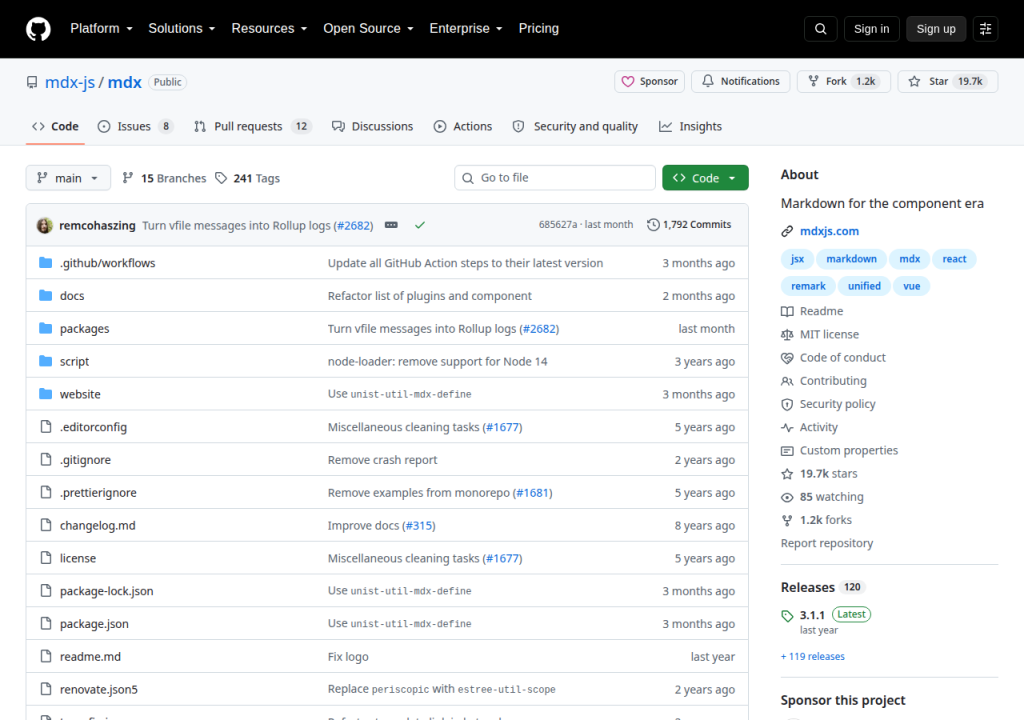The height and width of the screenshot is (720, 1024).
Task: Click the commit details ellipsis icon
Action: coord(391,225)
